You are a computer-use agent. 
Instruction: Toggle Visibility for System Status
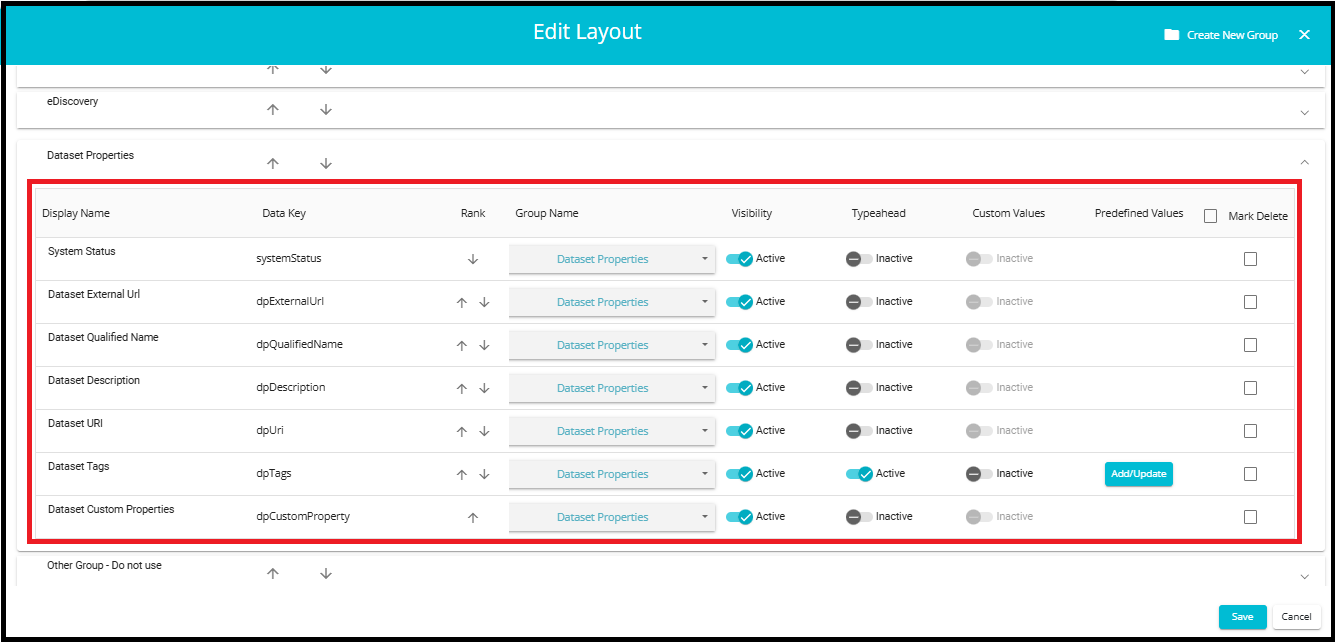click(x=739, y=259)
